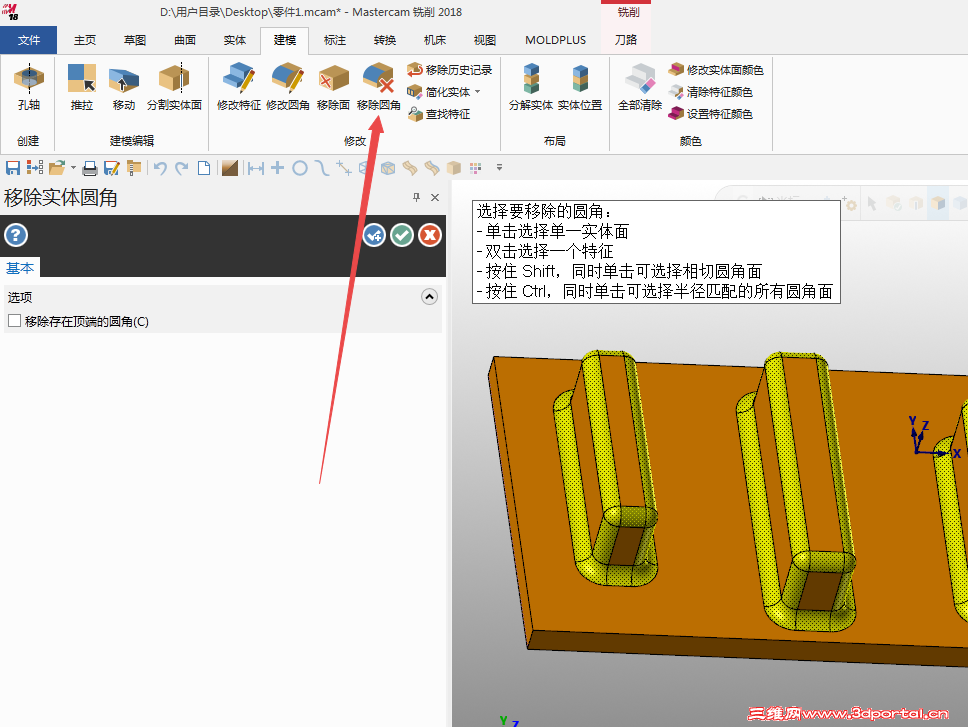Open the quick access toolbar customize arrow

(499, 168)
